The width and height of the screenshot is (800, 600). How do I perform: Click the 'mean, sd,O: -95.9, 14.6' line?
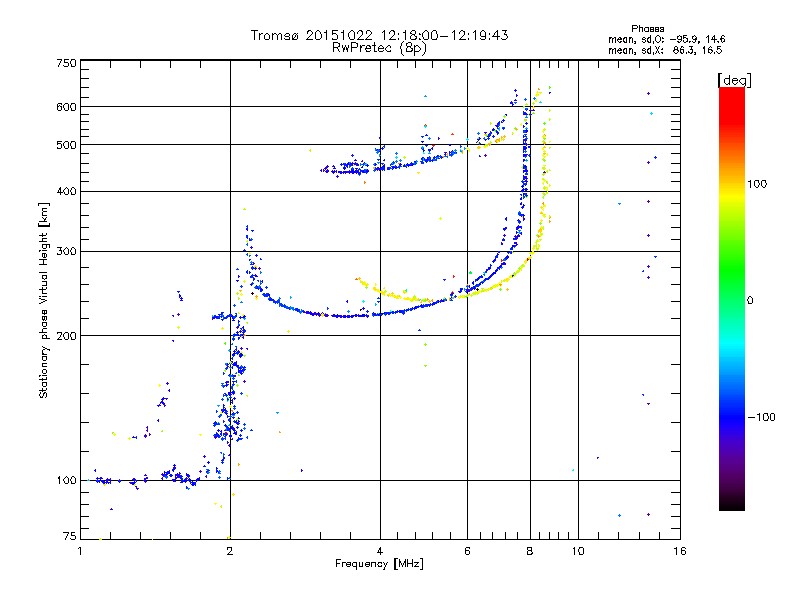click(x=666, y=39)
